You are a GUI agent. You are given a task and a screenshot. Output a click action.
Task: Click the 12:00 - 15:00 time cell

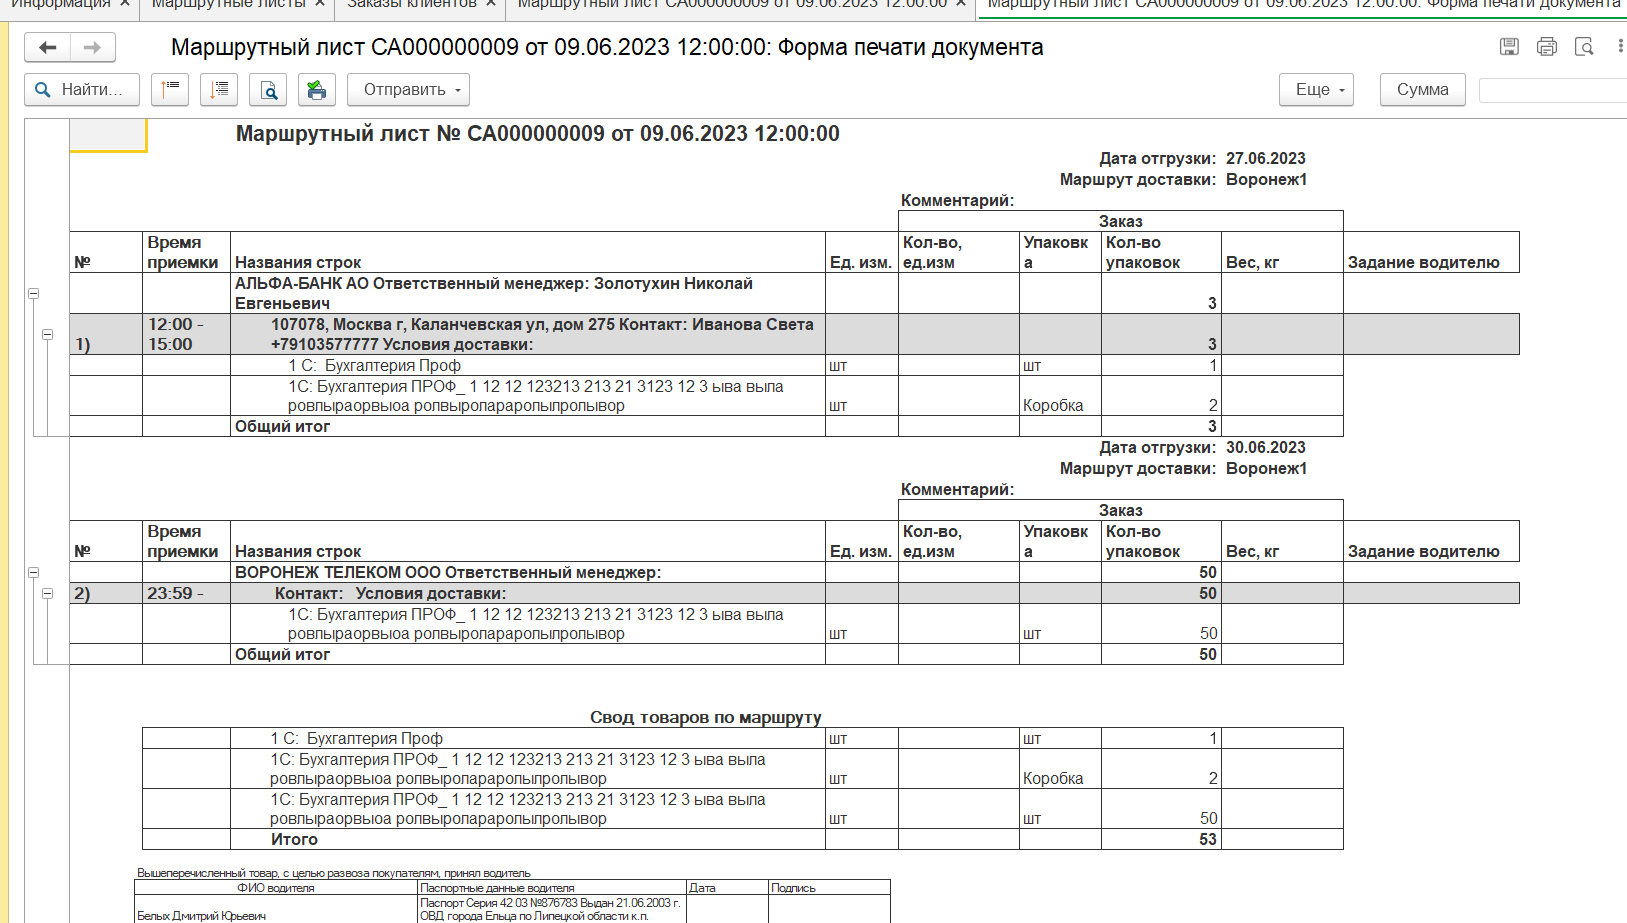186,334
